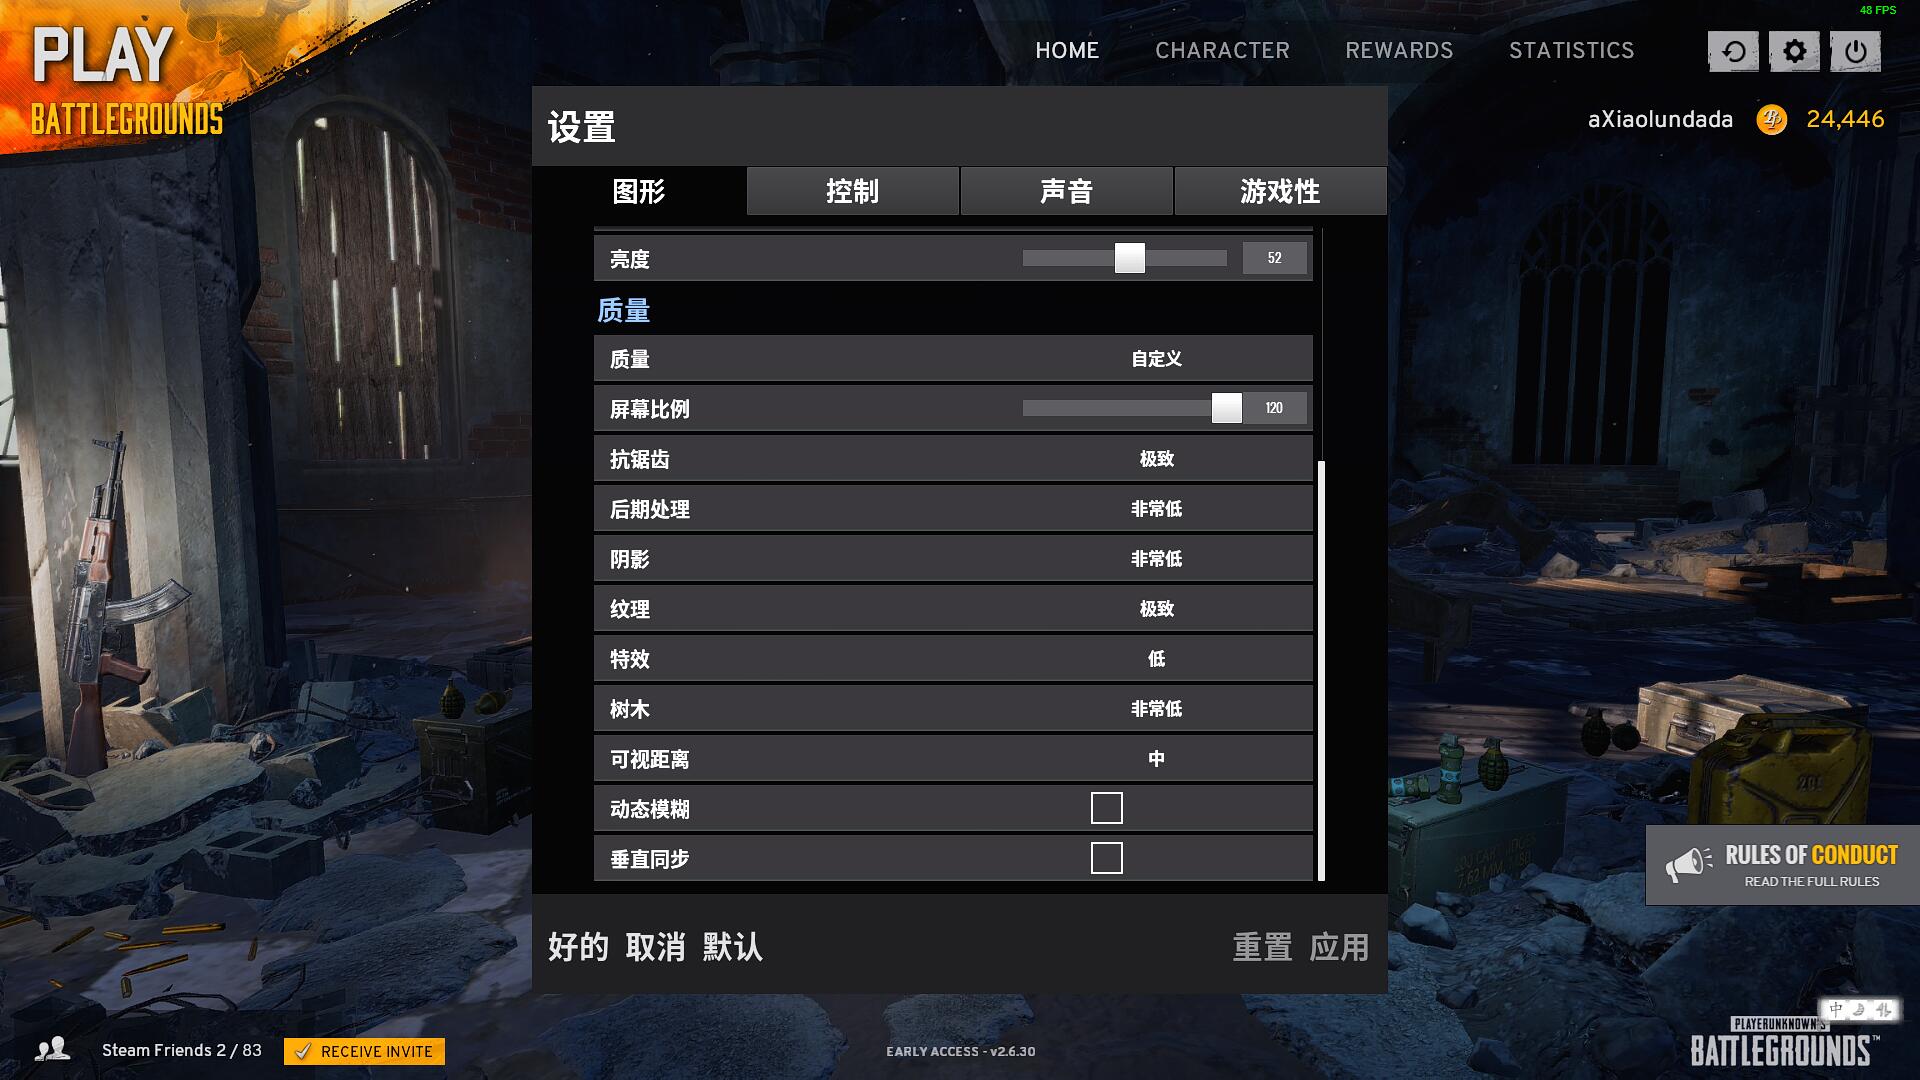Click the STATISTICS navigation link

(1572, 50)
